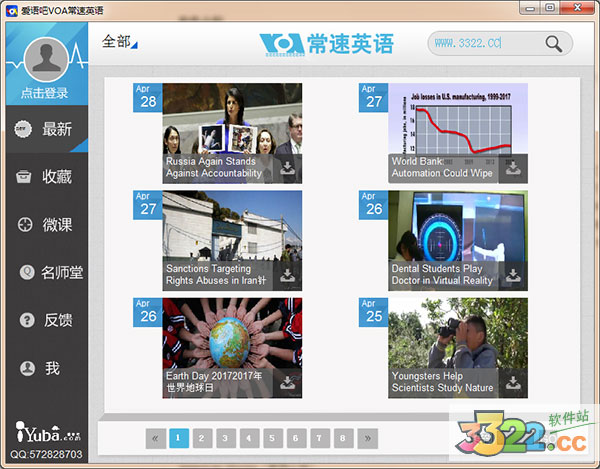Screen dimensions: 600x469
Task: Download Youngsters Help Scientists Study Nature
Action: pyautogui.click(x=513, y=382)
